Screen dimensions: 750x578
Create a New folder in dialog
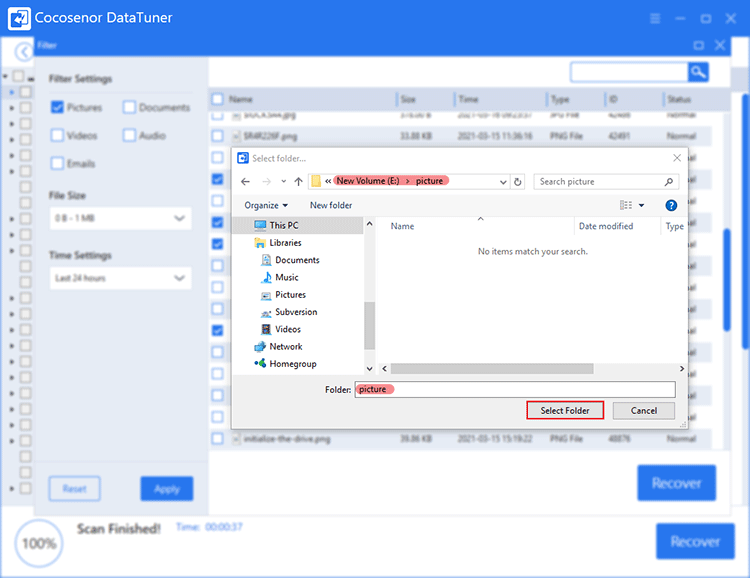[x=331, y=205]
